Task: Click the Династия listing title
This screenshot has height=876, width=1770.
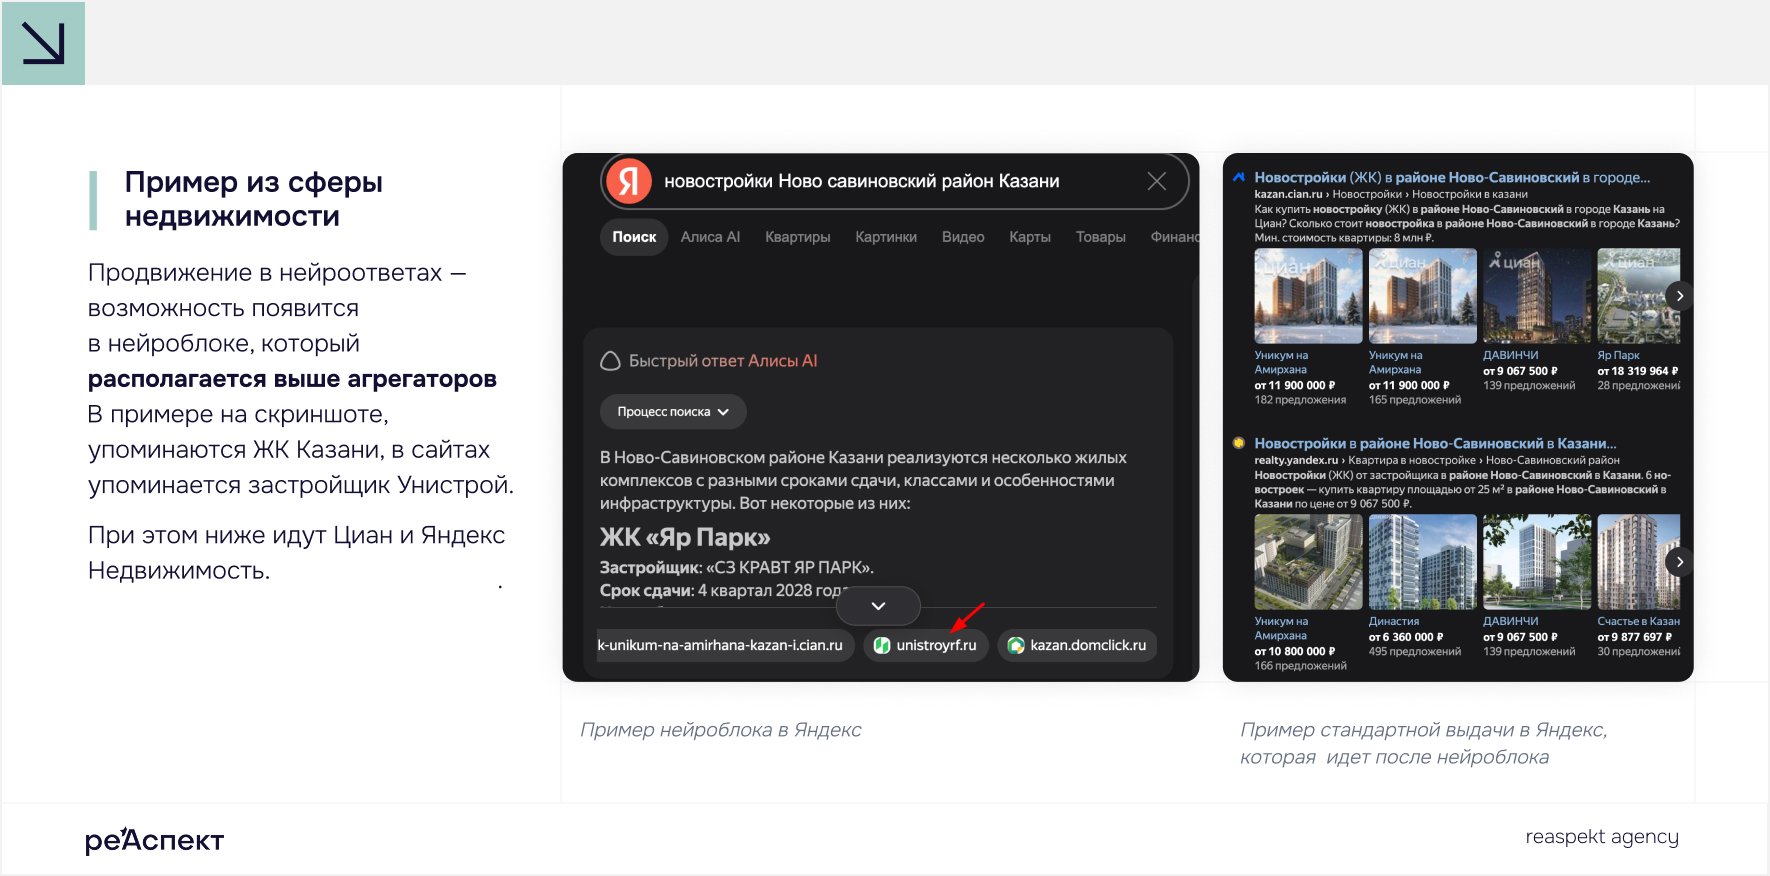Action: point(1394,621)
